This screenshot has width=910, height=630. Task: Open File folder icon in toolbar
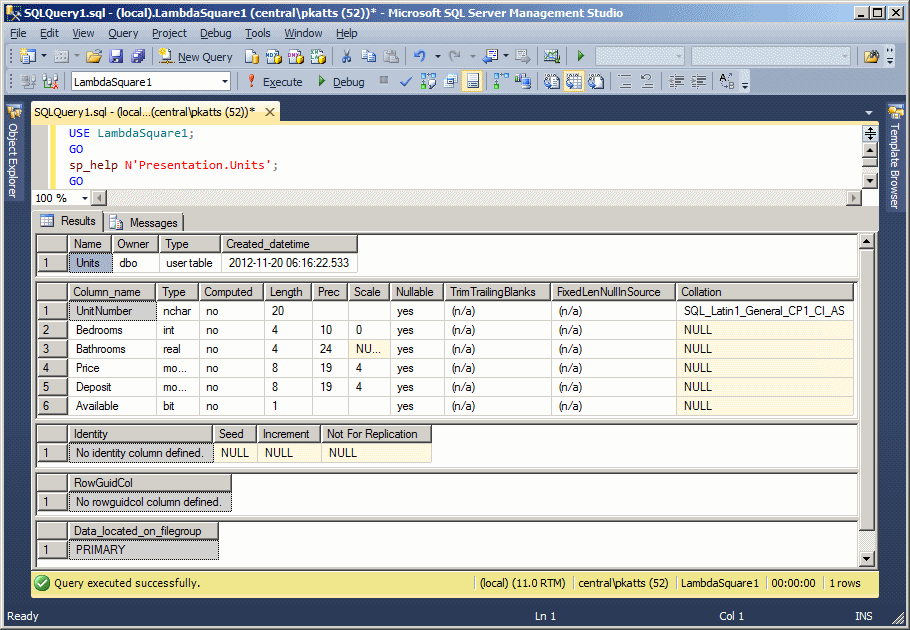pyautogui.click(x=93, y=56)
